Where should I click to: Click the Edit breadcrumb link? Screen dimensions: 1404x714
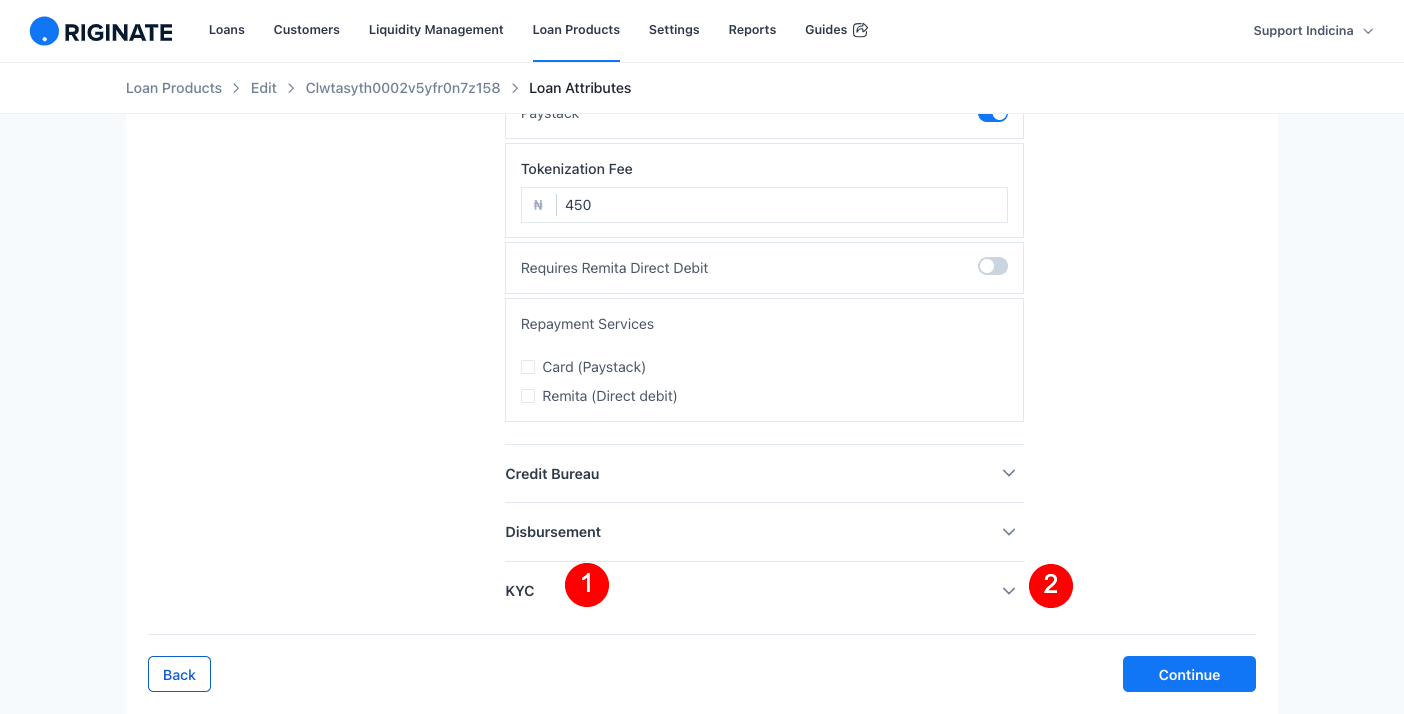point(264,88)
